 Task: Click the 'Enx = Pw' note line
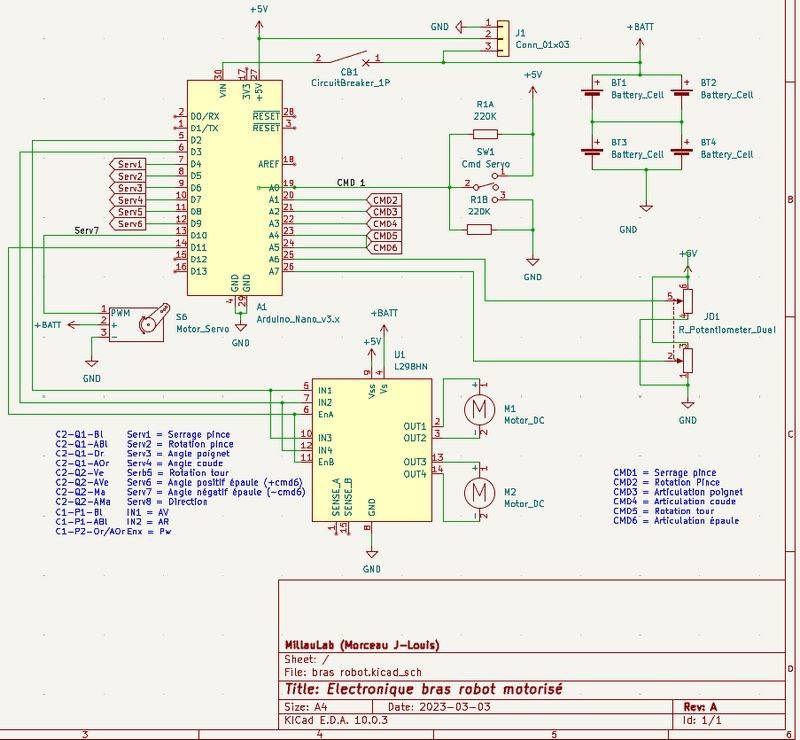(x=148, y=531)
